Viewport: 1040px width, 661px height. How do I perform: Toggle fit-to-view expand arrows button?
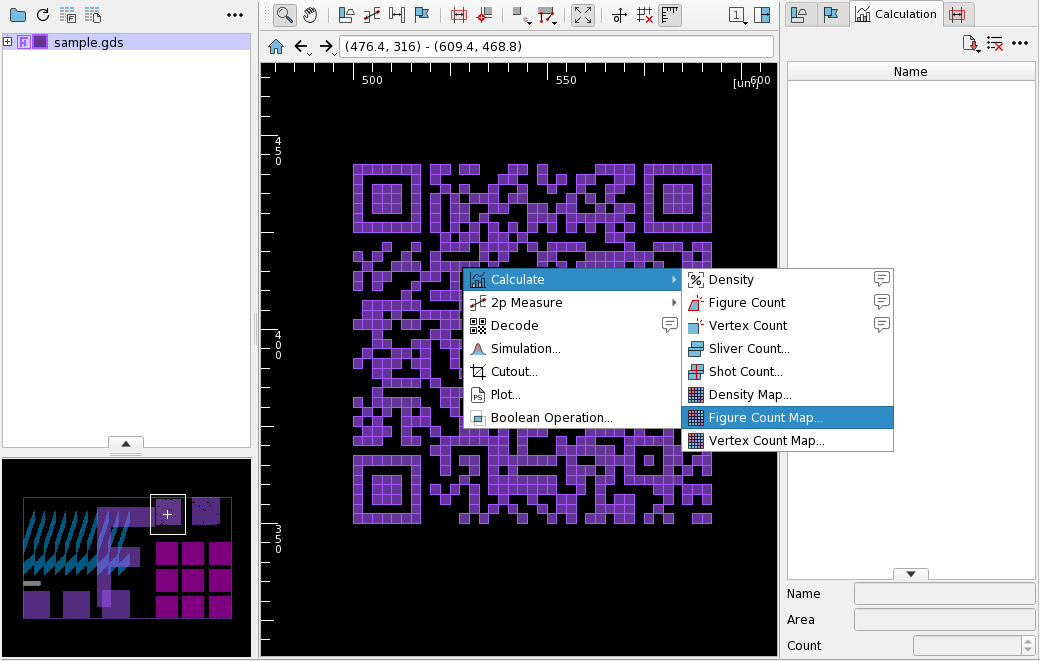(583, 15)
